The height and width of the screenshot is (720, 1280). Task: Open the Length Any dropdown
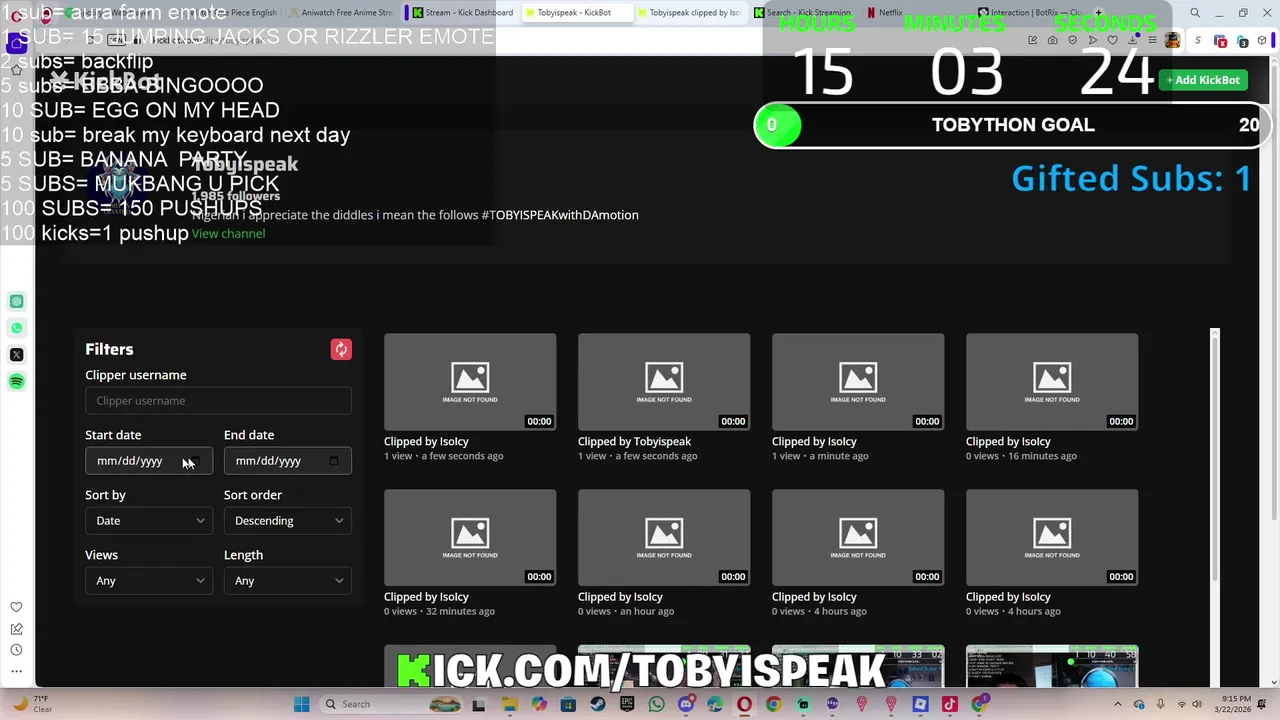pos(288,580)
